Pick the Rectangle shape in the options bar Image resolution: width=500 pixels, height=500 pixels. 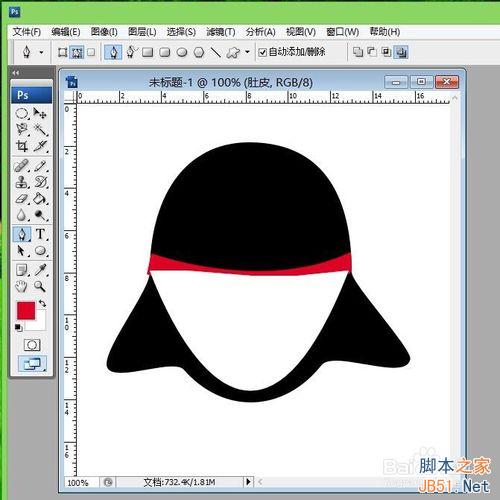pyautogui.click(x=147, y=52)
